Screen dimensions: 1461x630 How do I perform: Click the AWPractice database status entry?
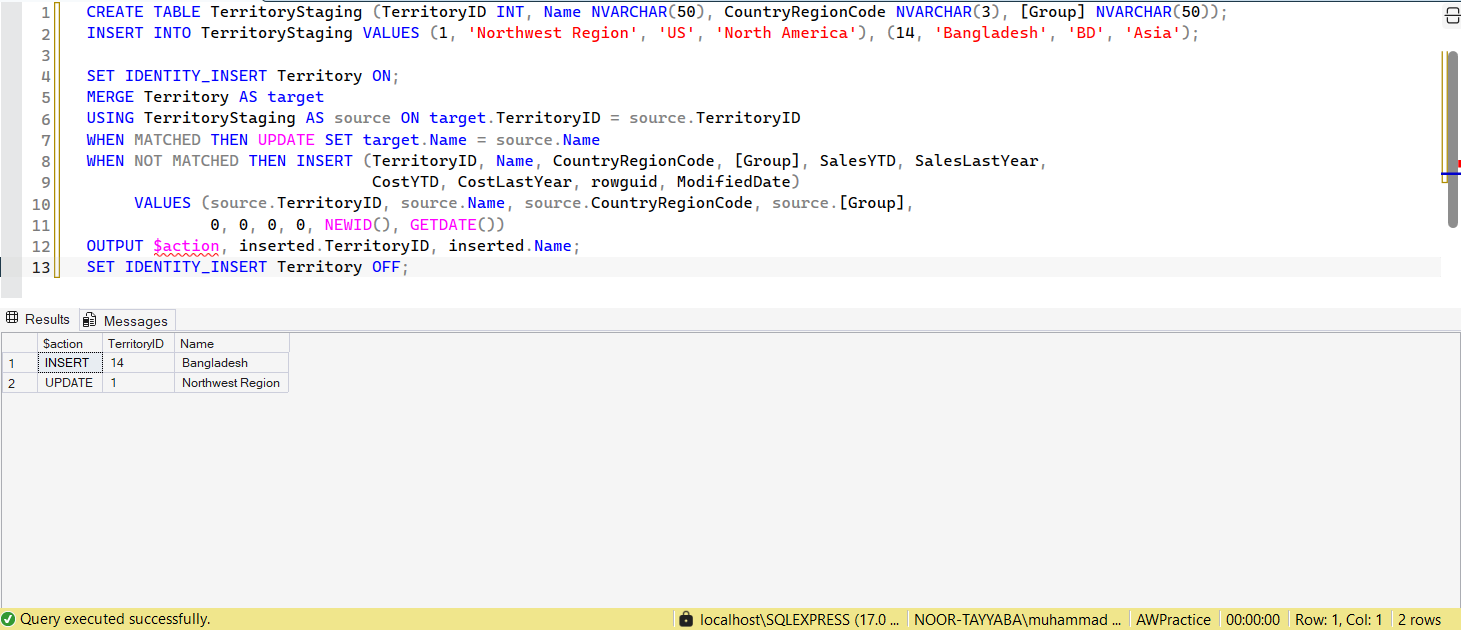(x=1173, y=619)
